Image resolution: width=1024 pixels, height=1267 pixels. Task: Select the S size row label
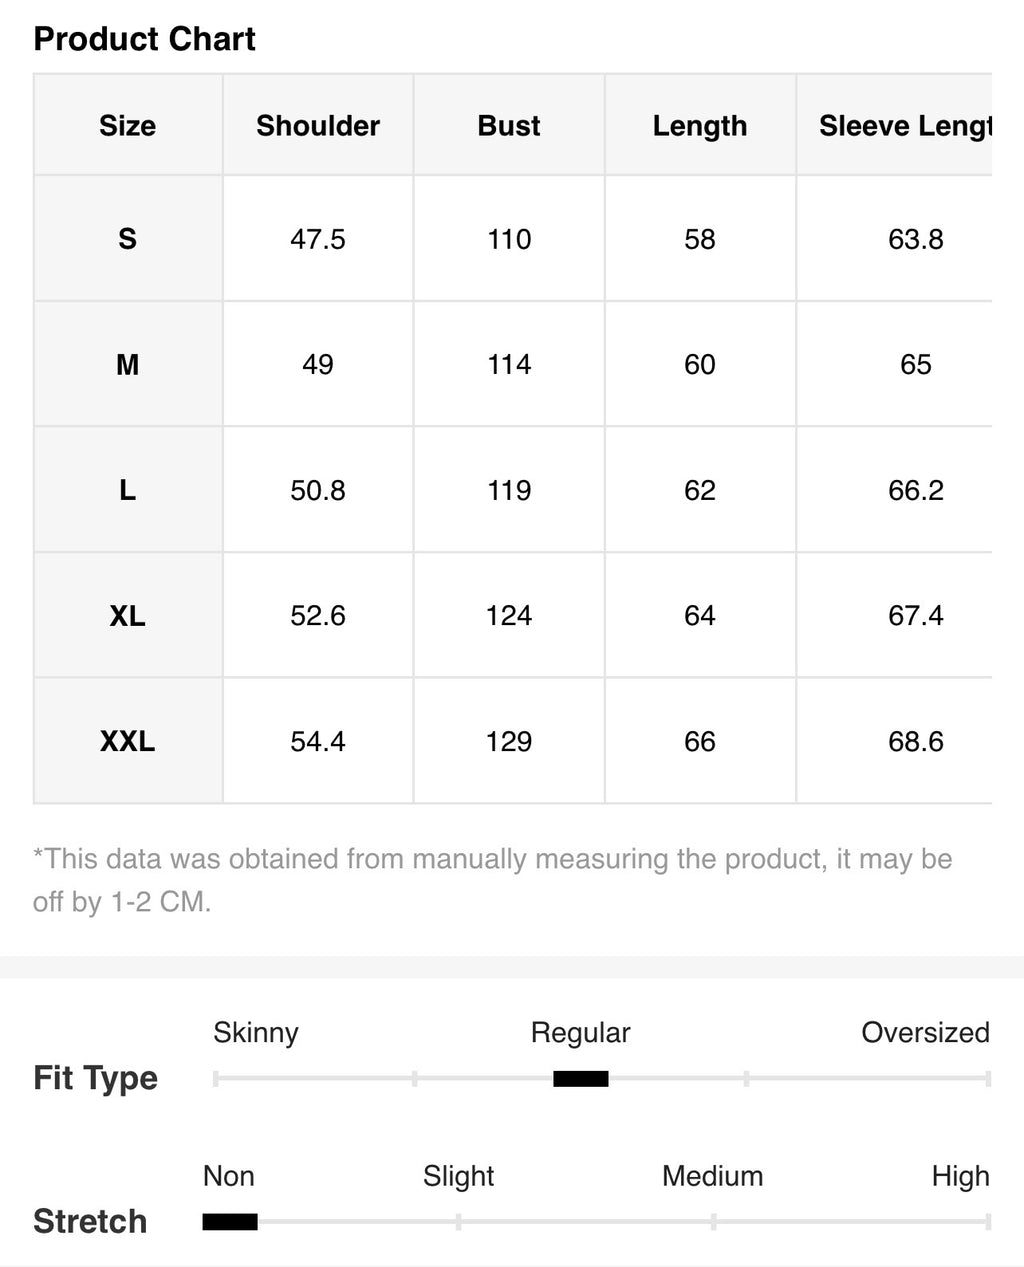[x=127, y=239]
